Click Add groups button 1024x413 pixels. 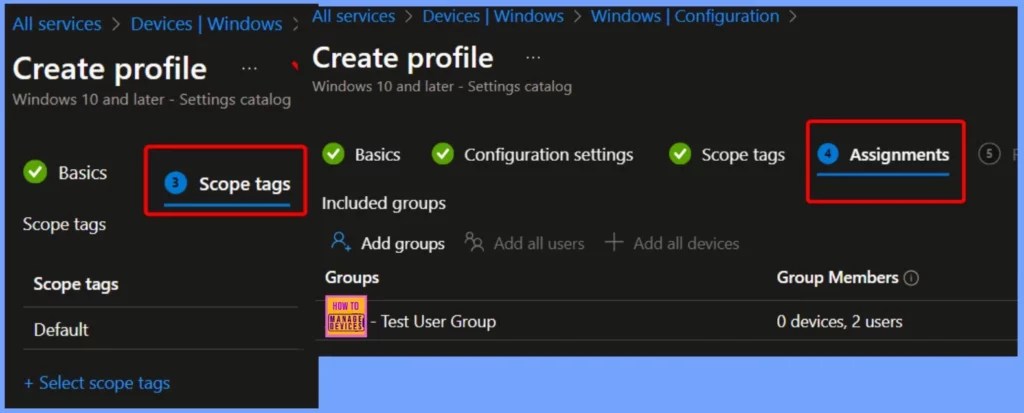(388, 243)
